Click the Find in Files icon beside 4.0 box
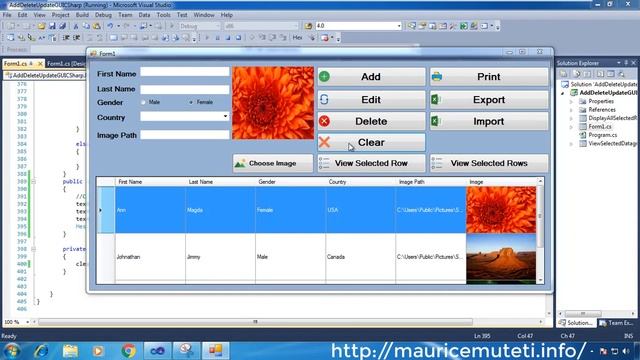This screenshot has width=640, height=360. point(308,26)
